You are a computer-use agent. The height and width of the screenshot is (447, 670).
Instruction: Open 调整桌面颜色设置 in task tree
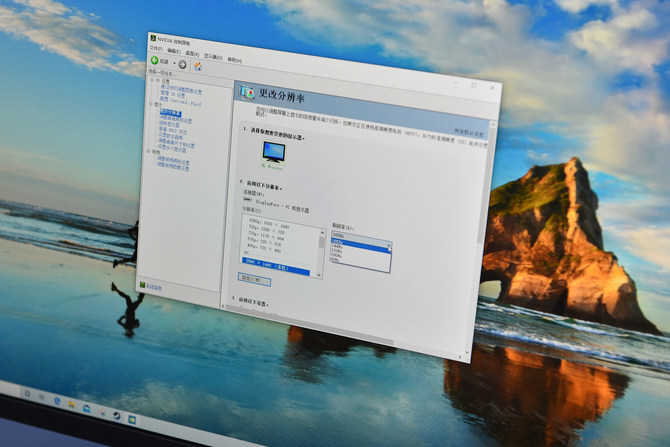click(x=175, y=119)
